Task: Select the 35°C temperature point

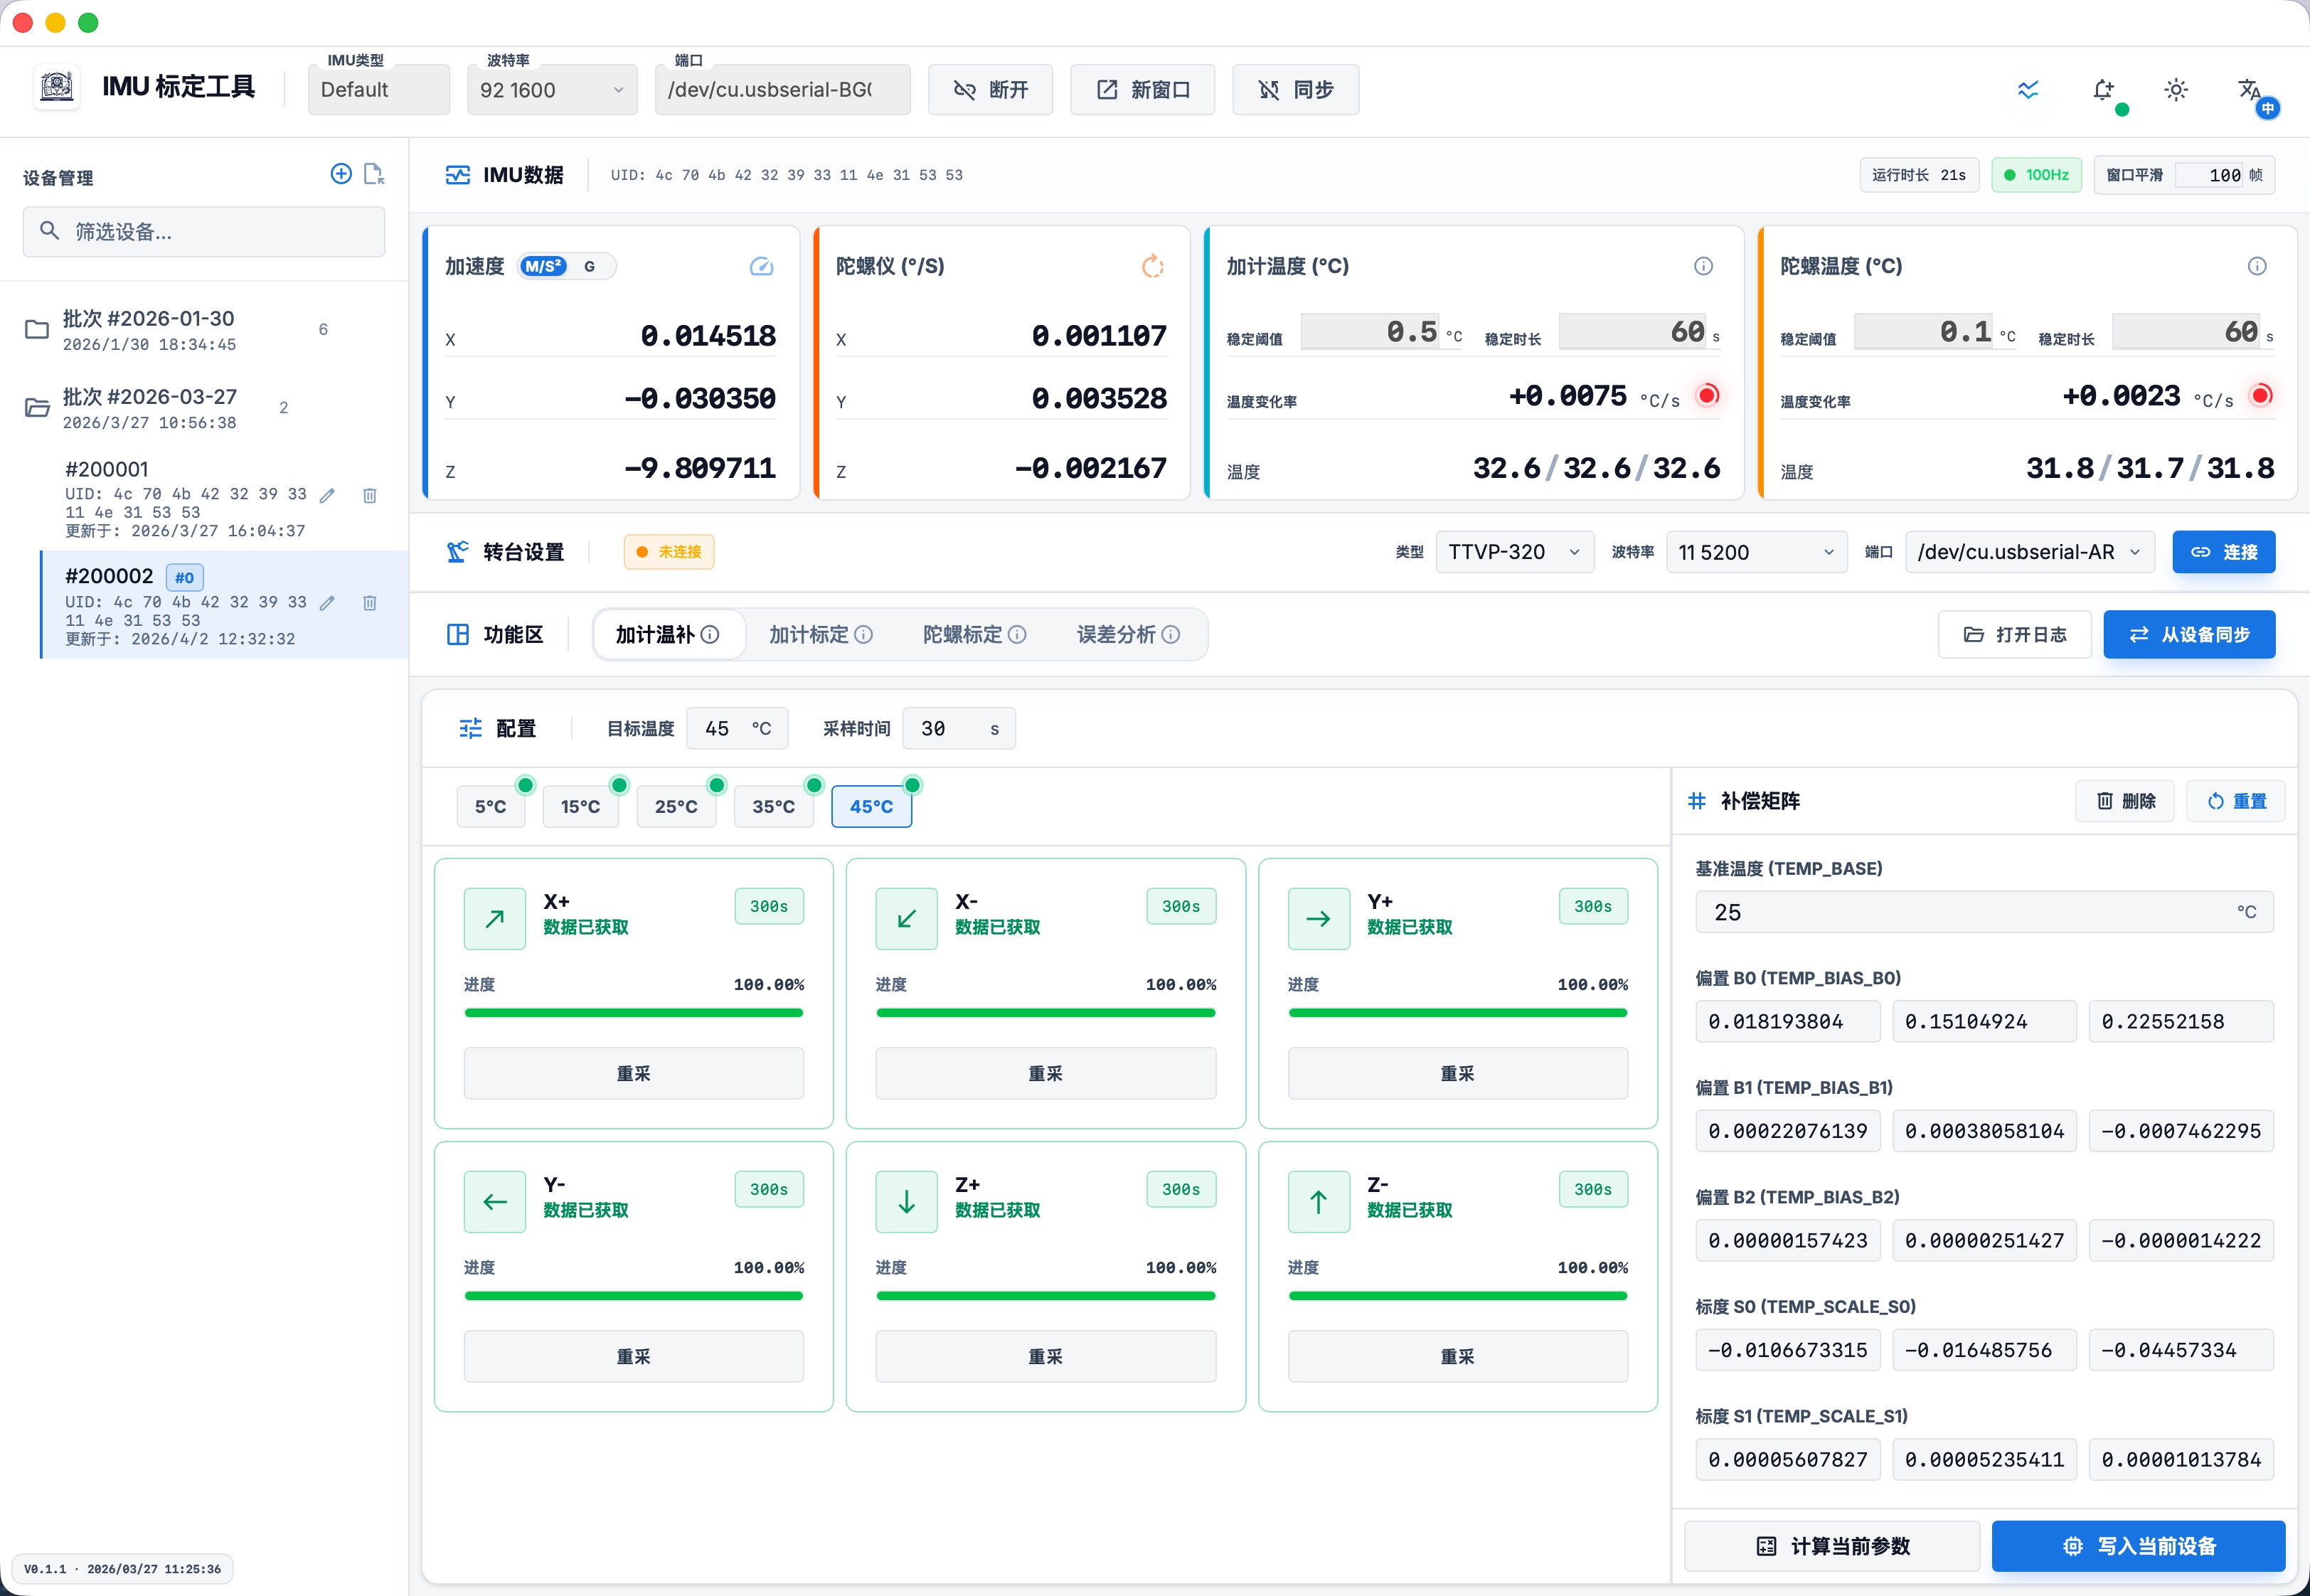Action: [774, 806]
